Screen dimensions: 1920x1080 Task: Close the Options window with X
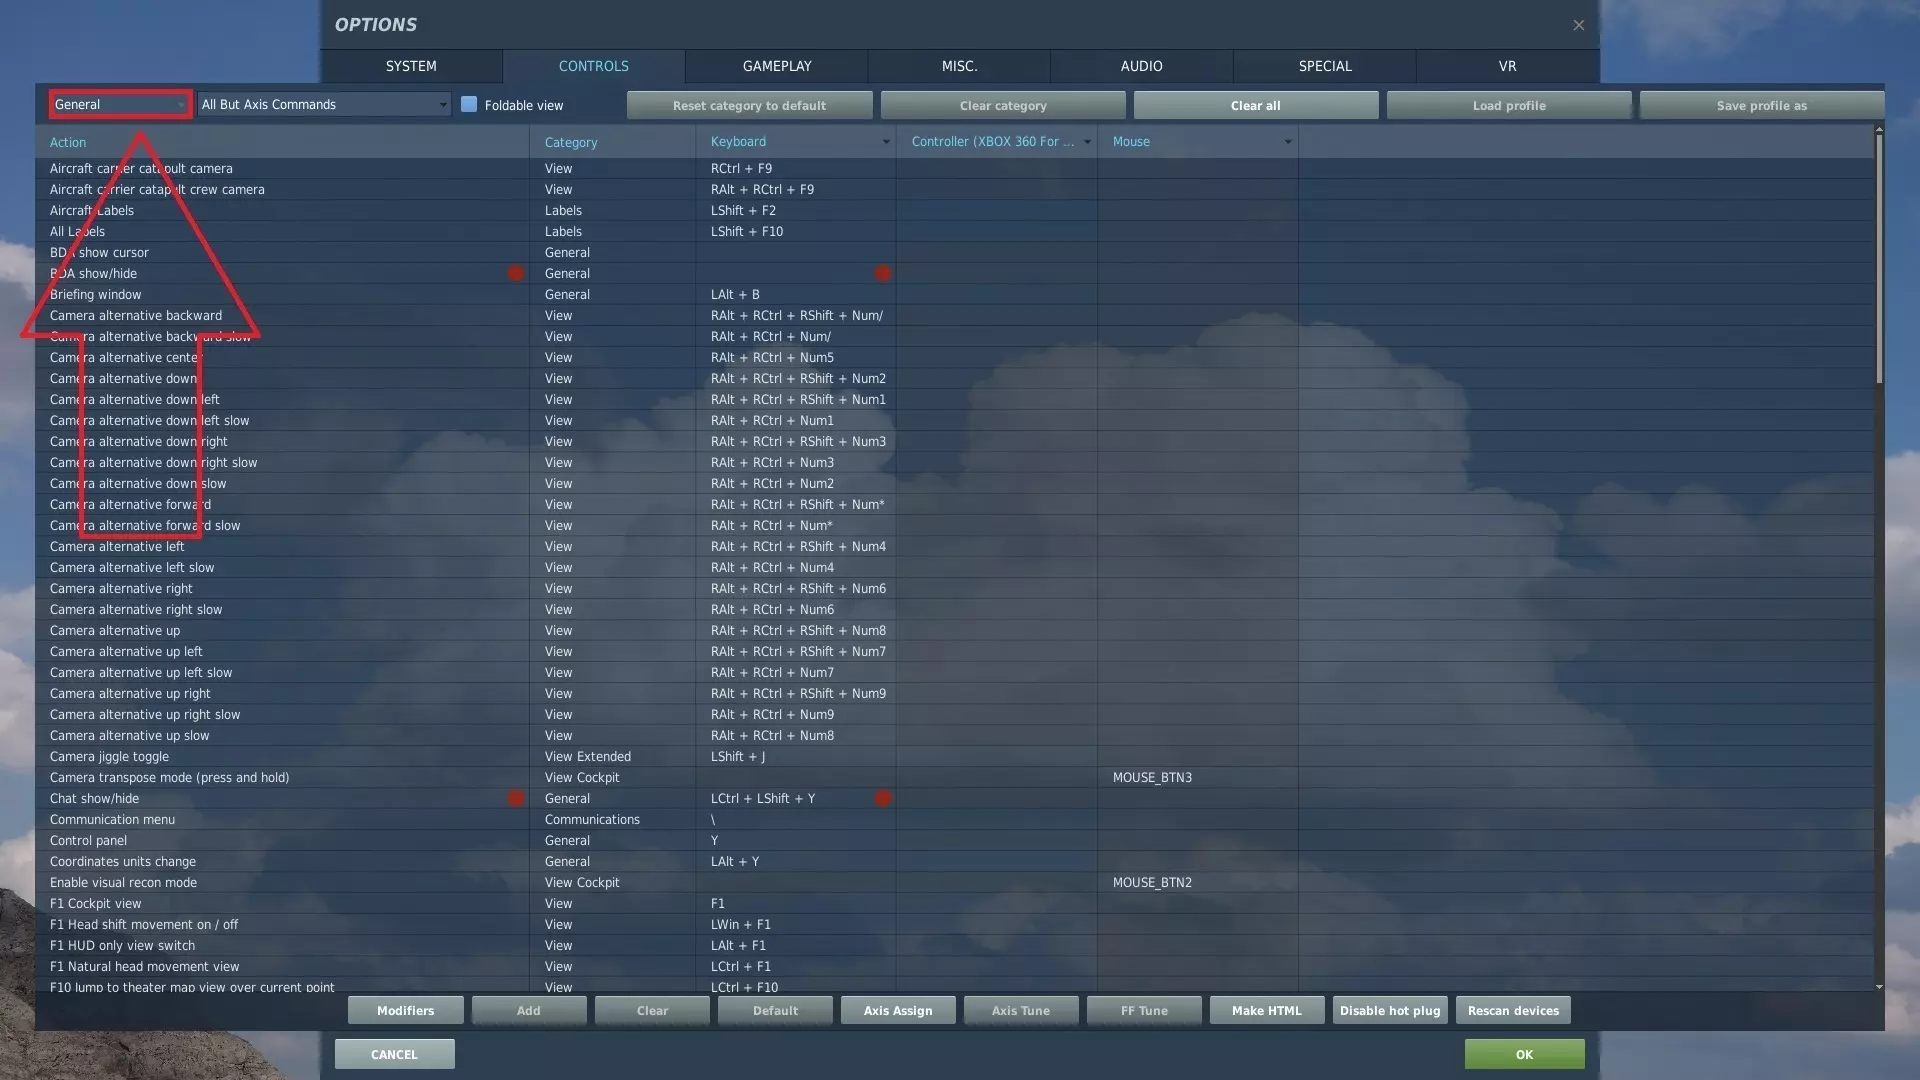tap(1578, 25)
